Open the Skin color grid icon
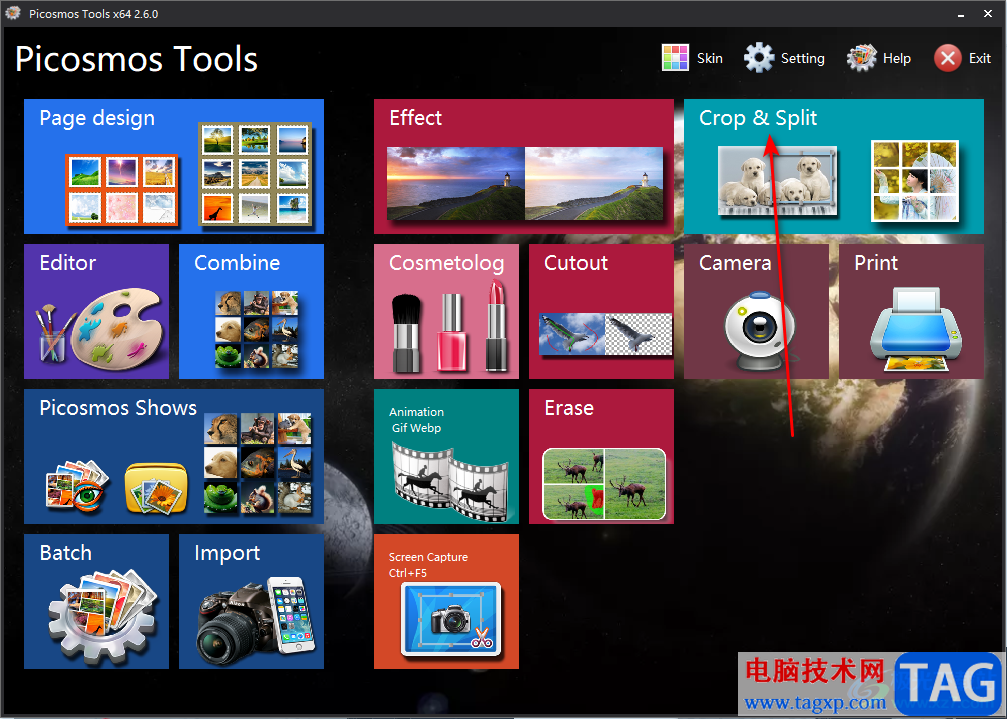Screen dimensions: 1007x719 click(675, 58)
